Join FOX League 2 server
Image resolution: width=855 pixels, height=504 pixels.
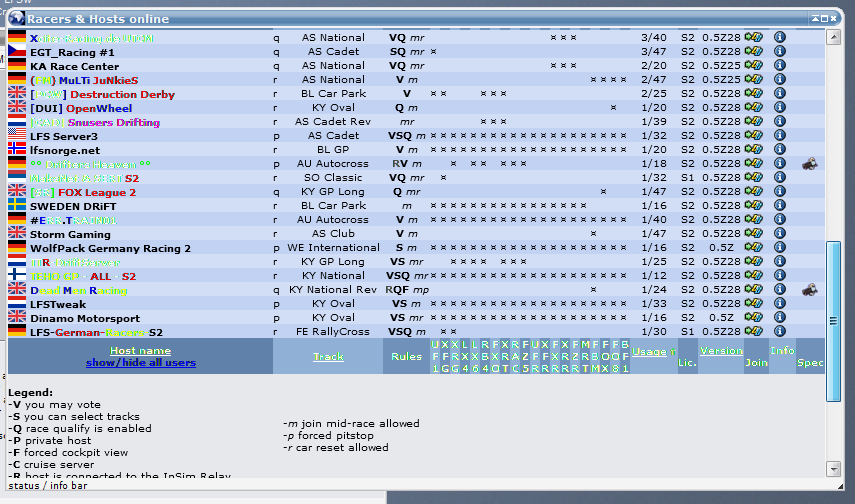coord(754,191)
